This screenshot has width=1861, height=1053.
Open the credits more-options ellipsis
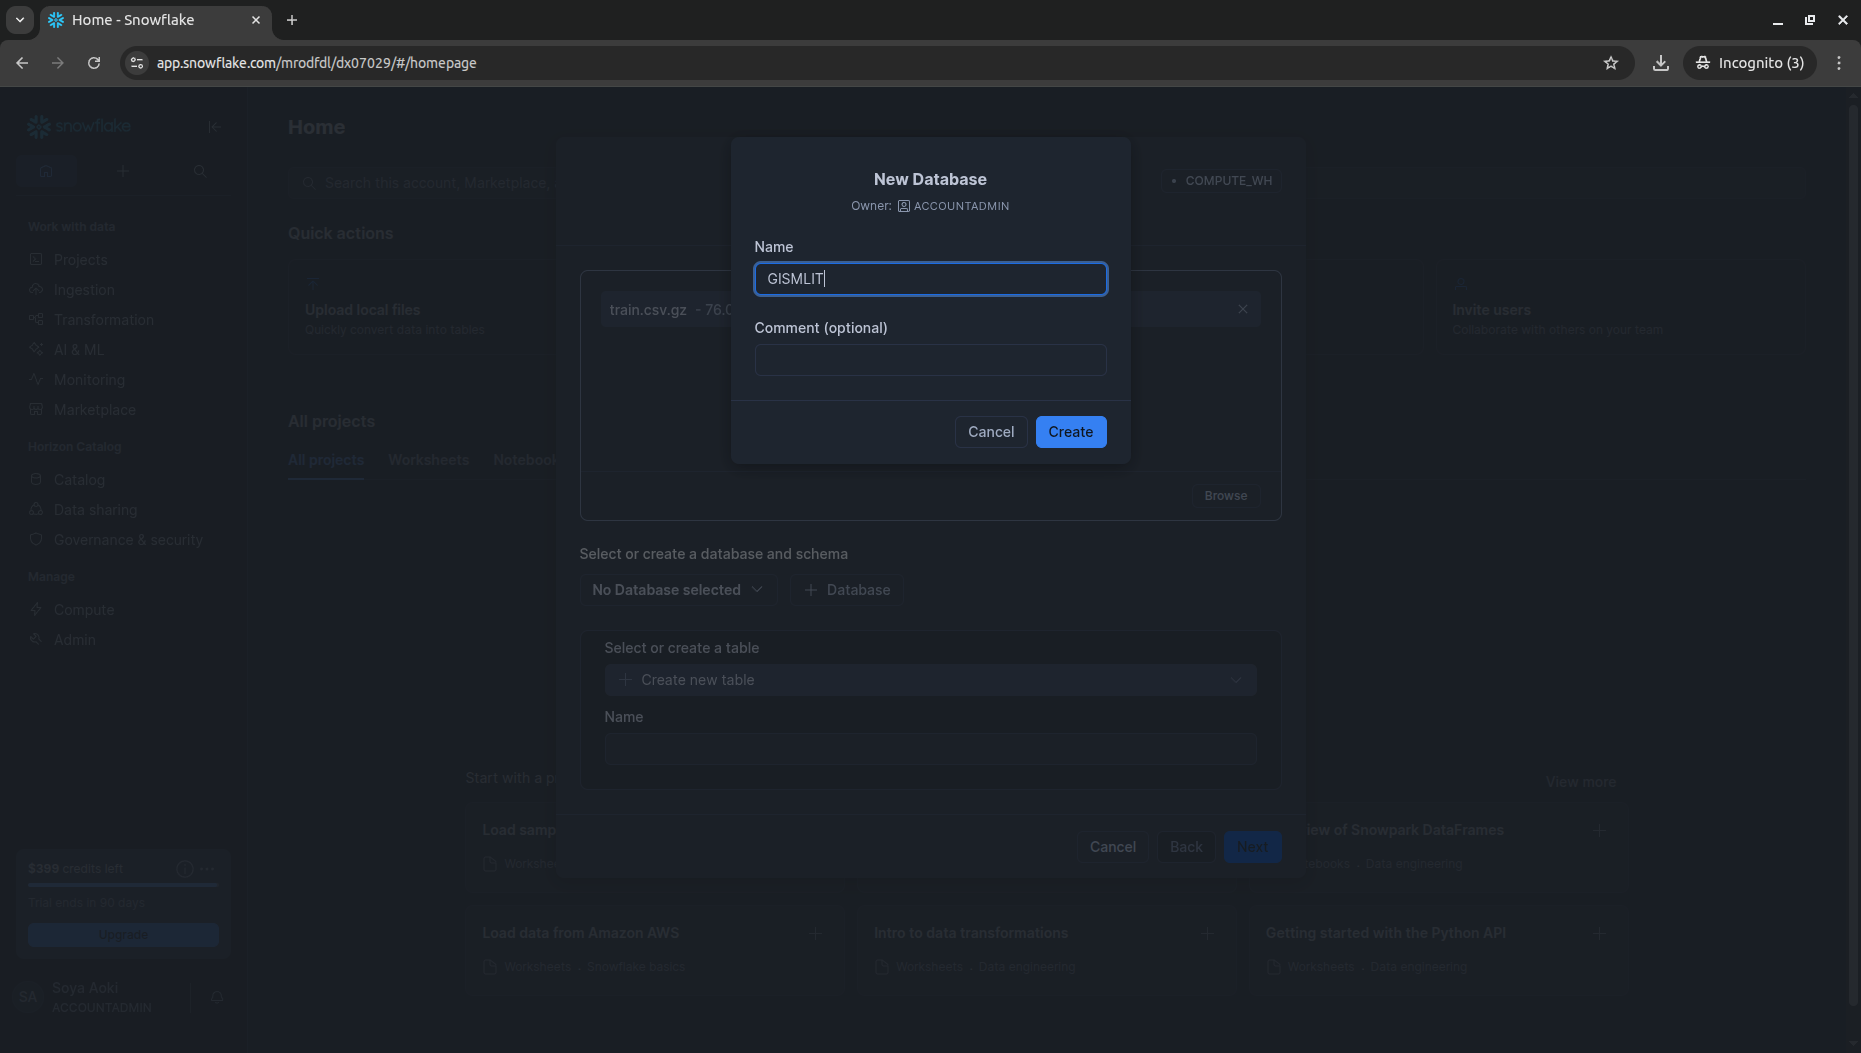[207, 869]
